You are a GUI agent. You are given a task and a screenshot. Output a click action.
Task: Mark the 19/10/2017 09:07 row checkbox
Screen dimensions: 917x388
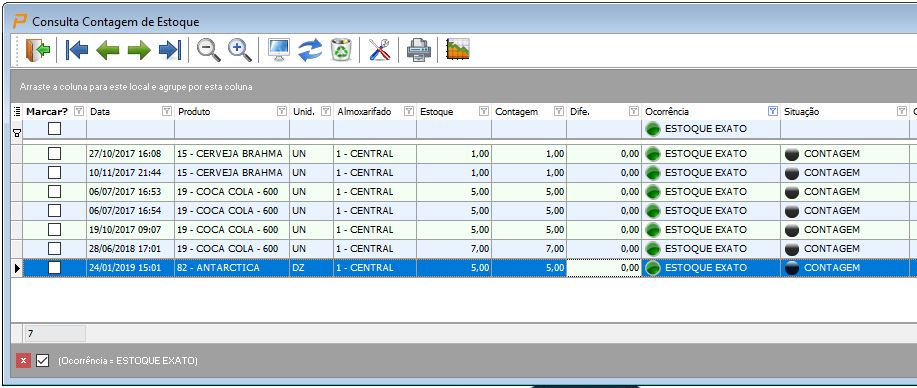[54, 229]
